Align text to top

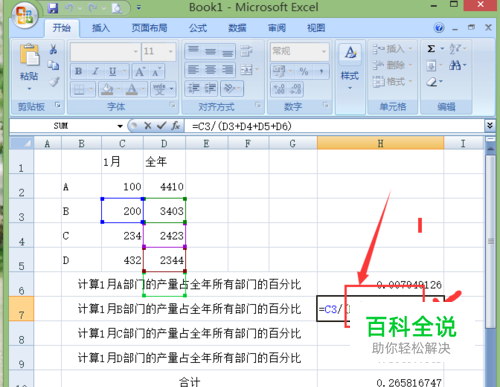pos(193,51)
